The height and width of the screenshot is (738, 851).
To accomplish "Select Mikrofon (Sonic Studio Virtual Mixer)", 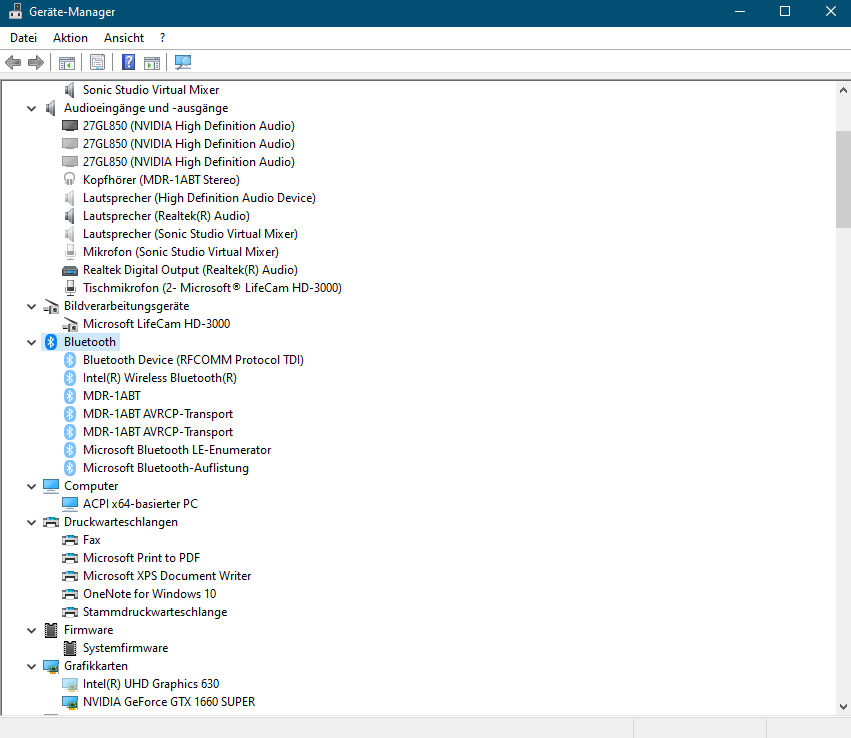I will click(x=181, y=252).
